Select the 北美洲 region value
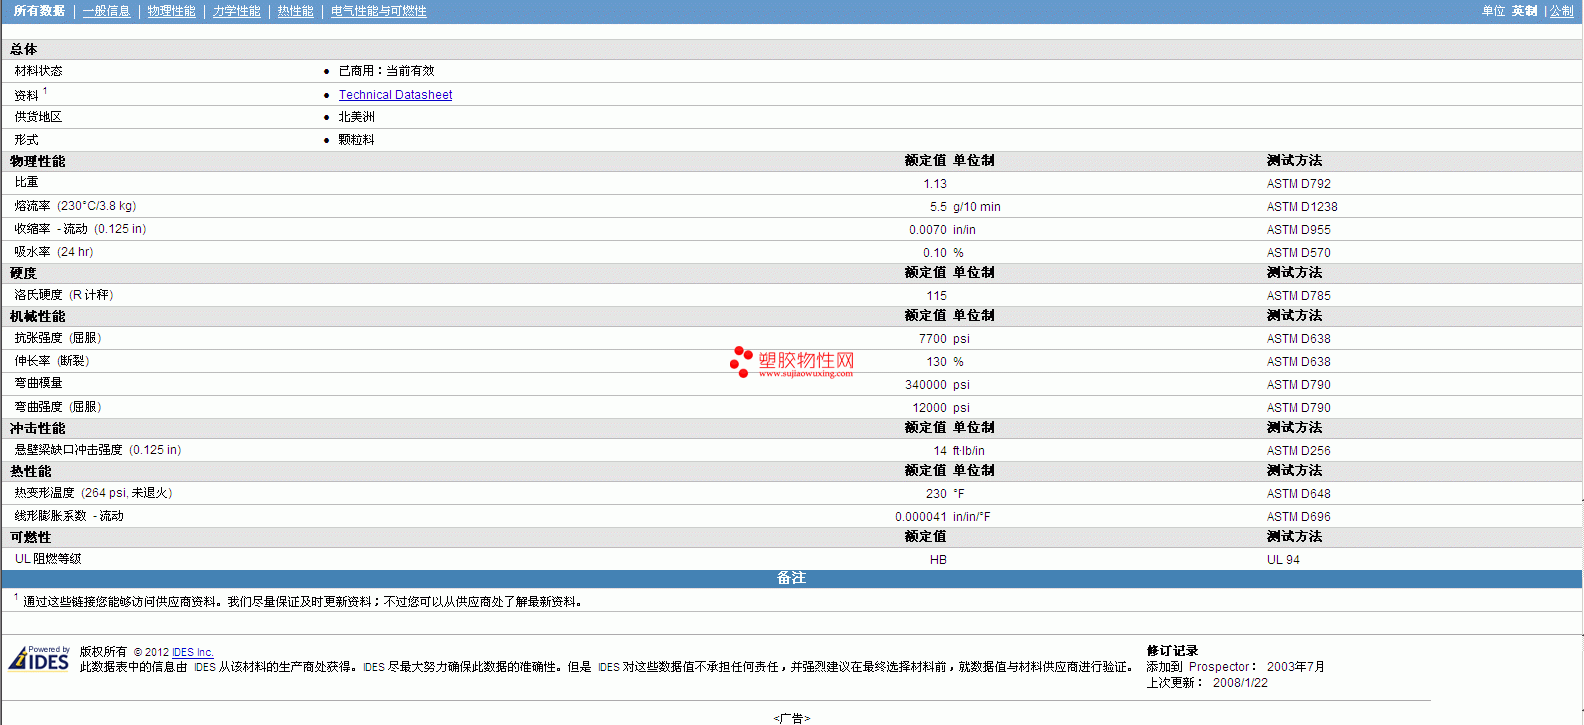Screen dimensions: 1584x725 point(356,117)
